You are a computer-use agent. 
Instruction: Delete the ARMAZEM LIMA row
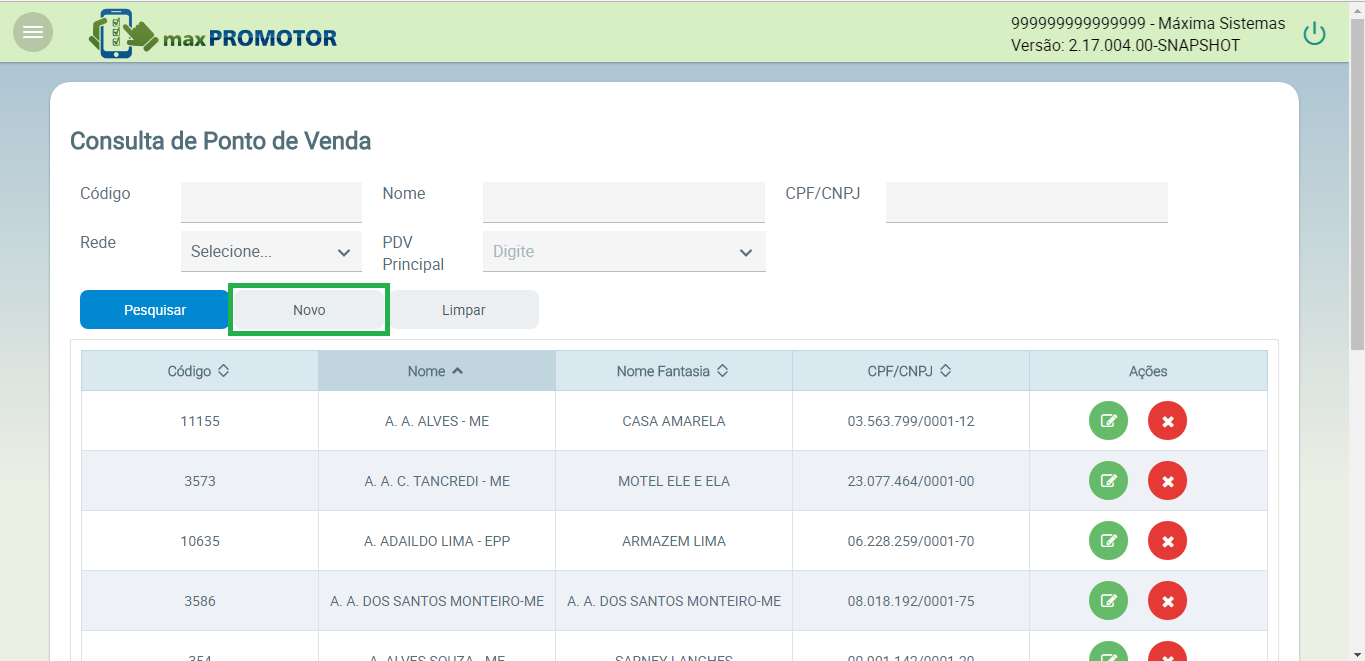pos(1167,541)
